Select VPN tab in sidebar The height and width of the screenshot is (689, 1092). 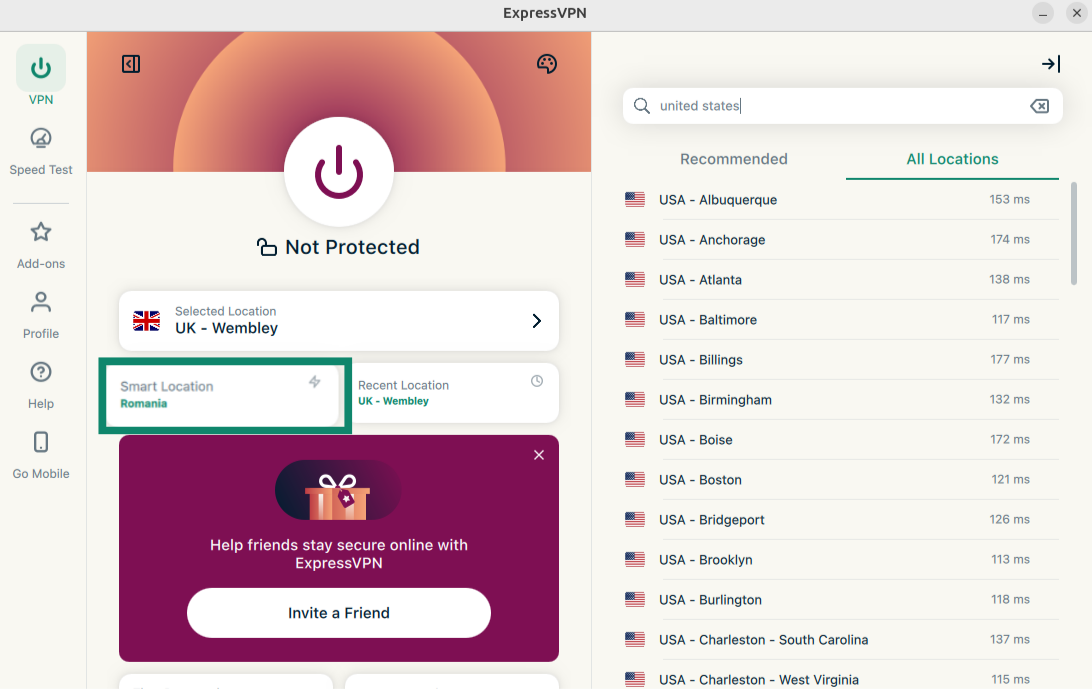click(x=41, y=70)
